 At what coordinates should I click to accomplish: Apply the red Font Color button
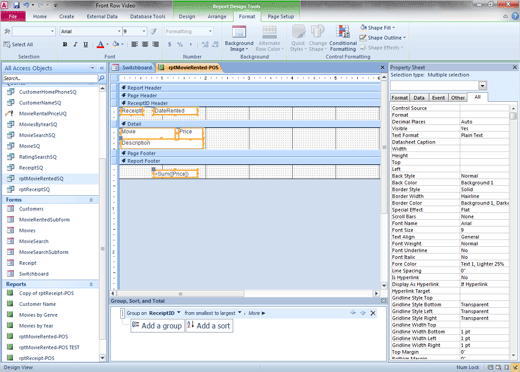click(x=100, y=44)
